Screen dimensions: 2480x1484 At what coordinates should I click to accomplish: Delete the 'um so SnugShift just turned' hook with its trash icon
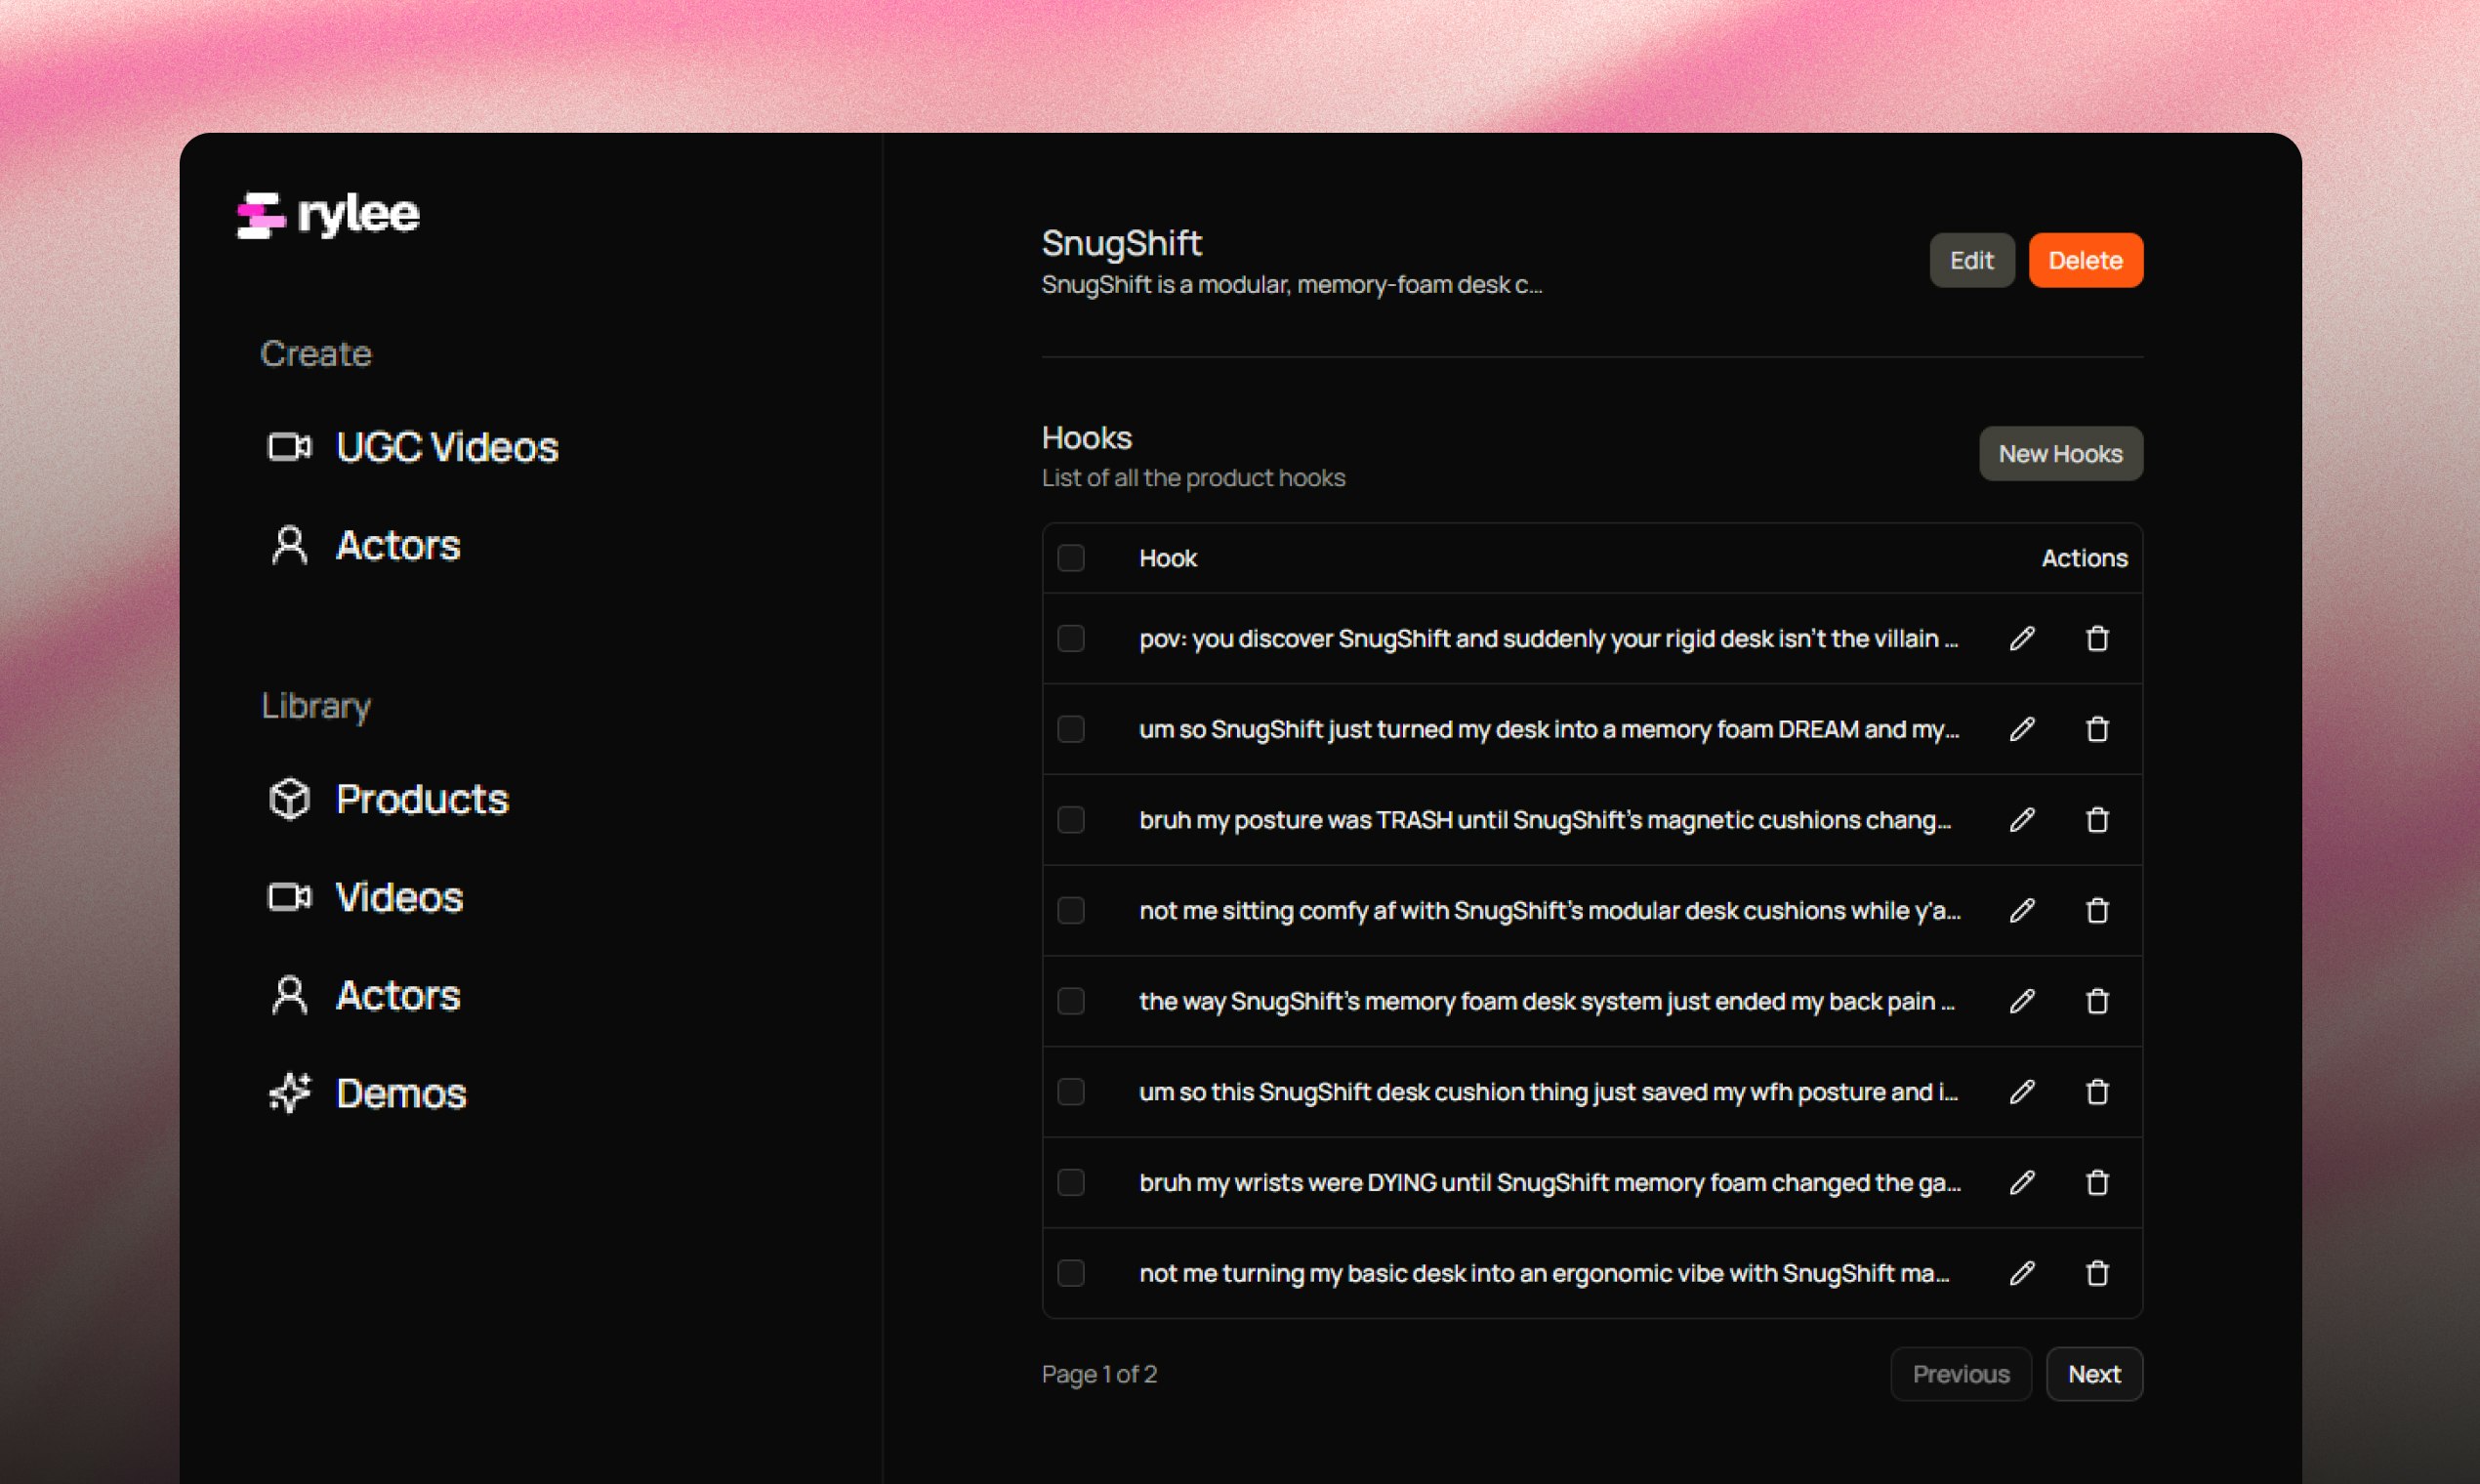2097,729
